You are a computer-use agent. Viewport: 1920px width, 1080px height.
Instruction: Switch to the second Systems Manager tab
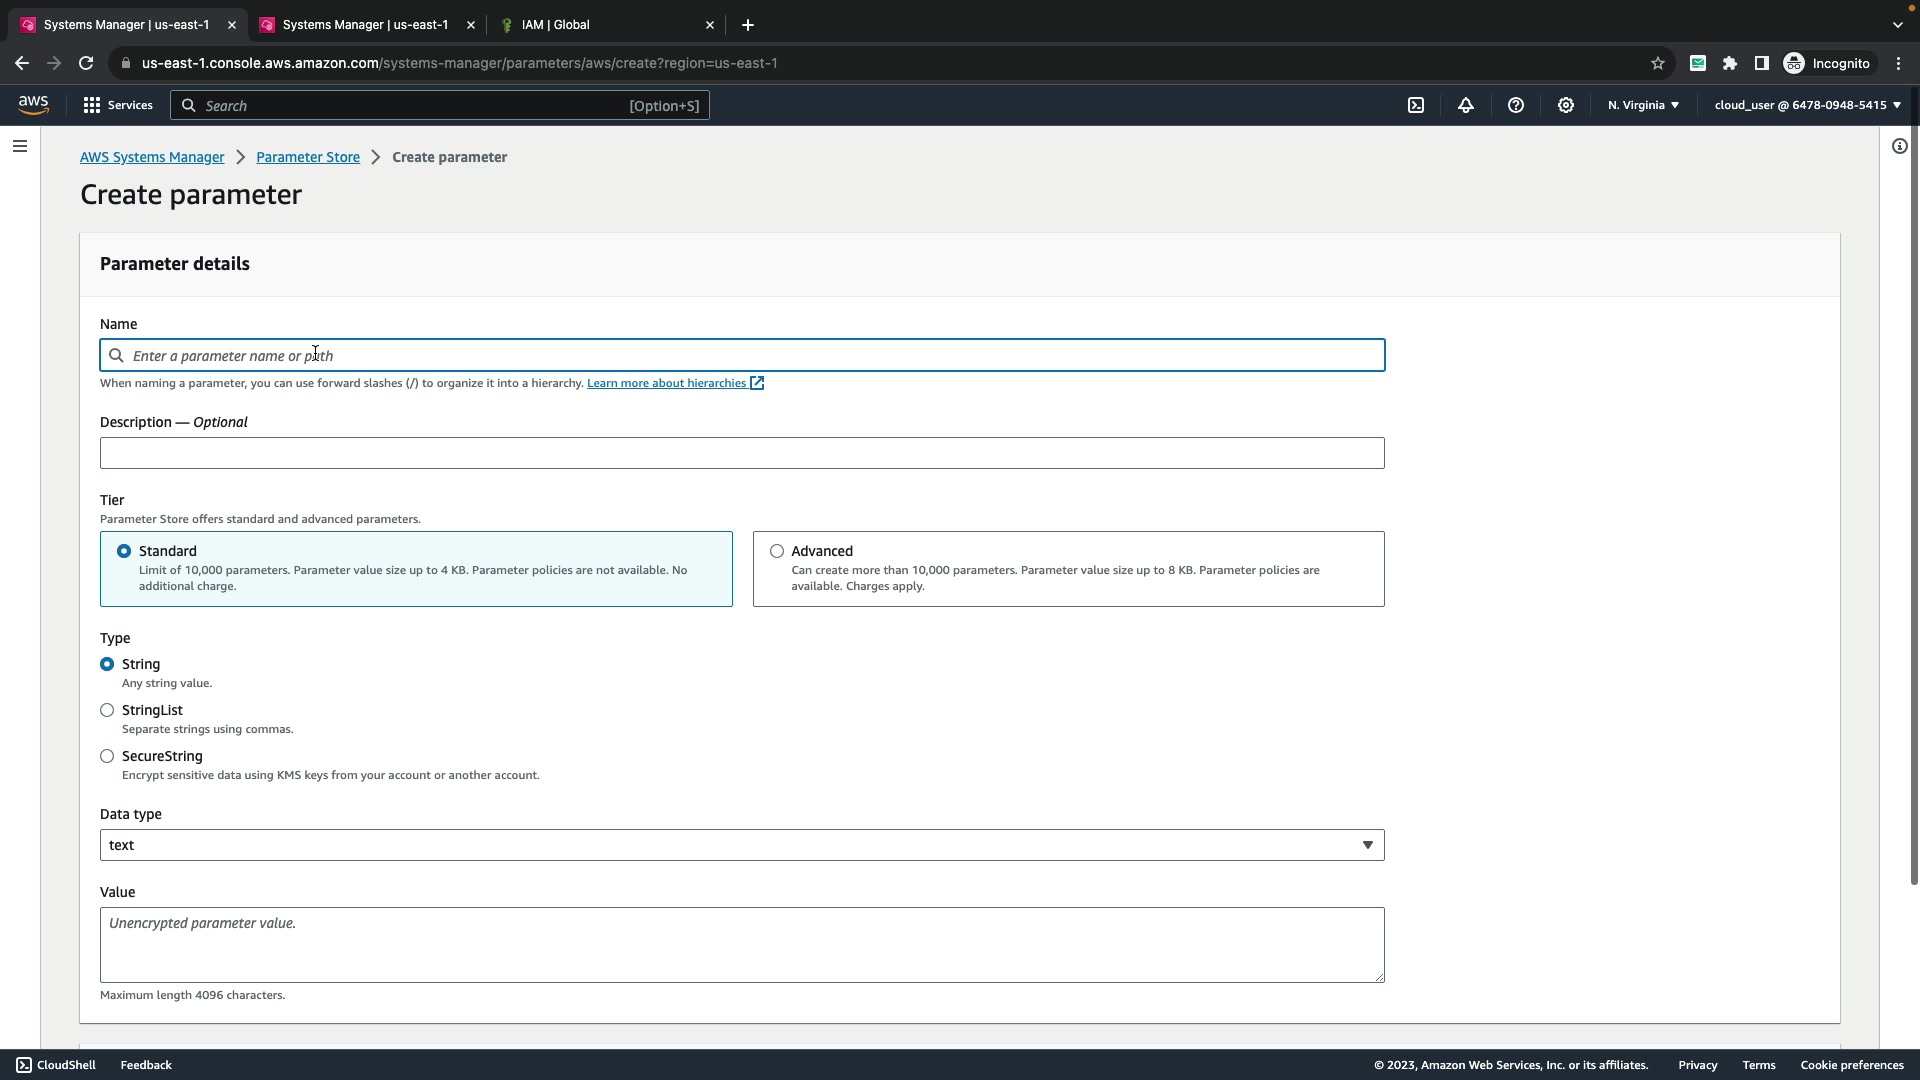pos(365,25)
